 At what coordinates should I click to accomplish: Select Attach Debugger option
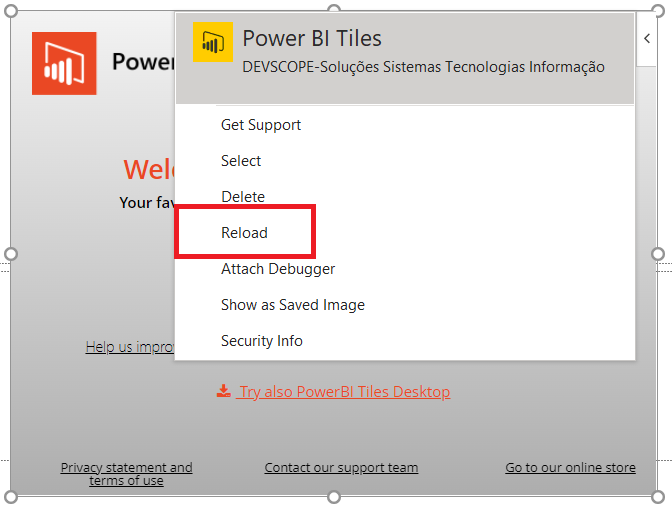(x=278, y=269)
